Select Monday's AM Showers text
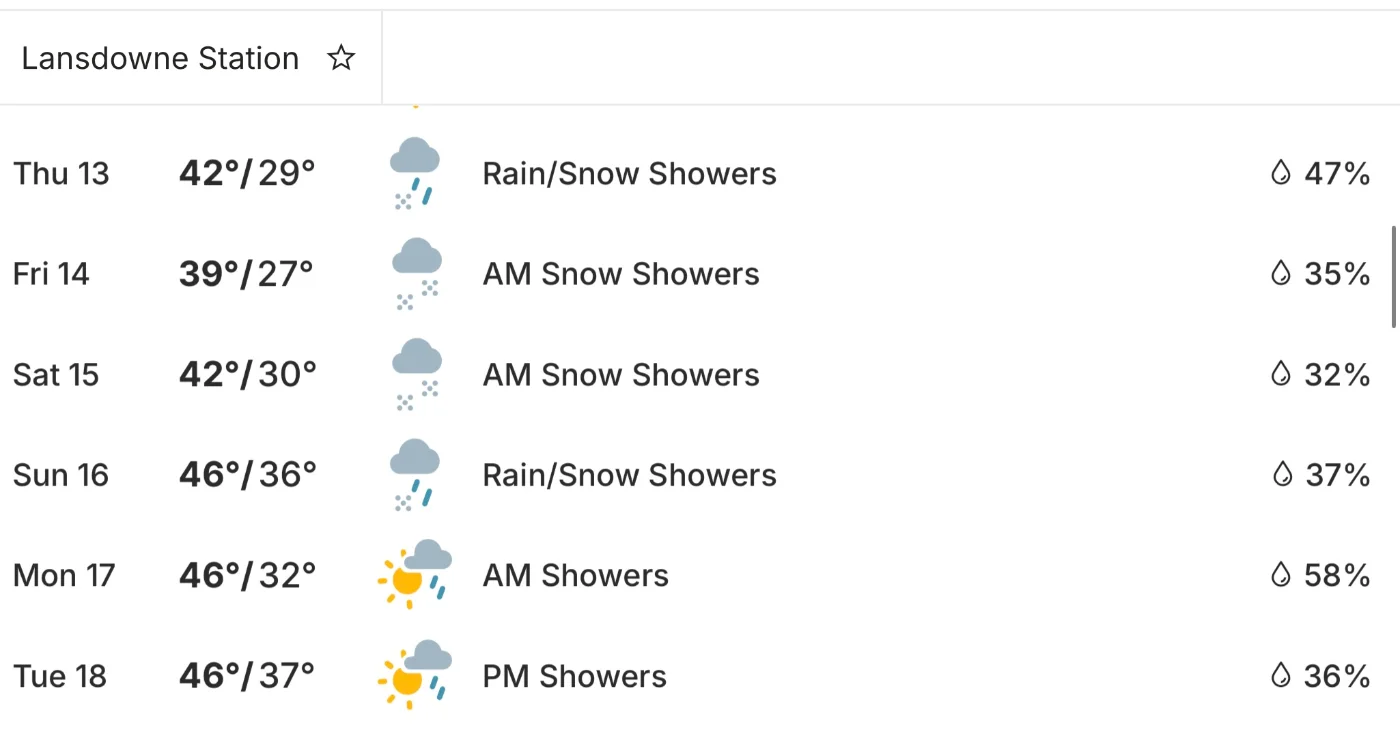Image resolution: width=1400 pixels, height=753 pixels. pos(575,576)
